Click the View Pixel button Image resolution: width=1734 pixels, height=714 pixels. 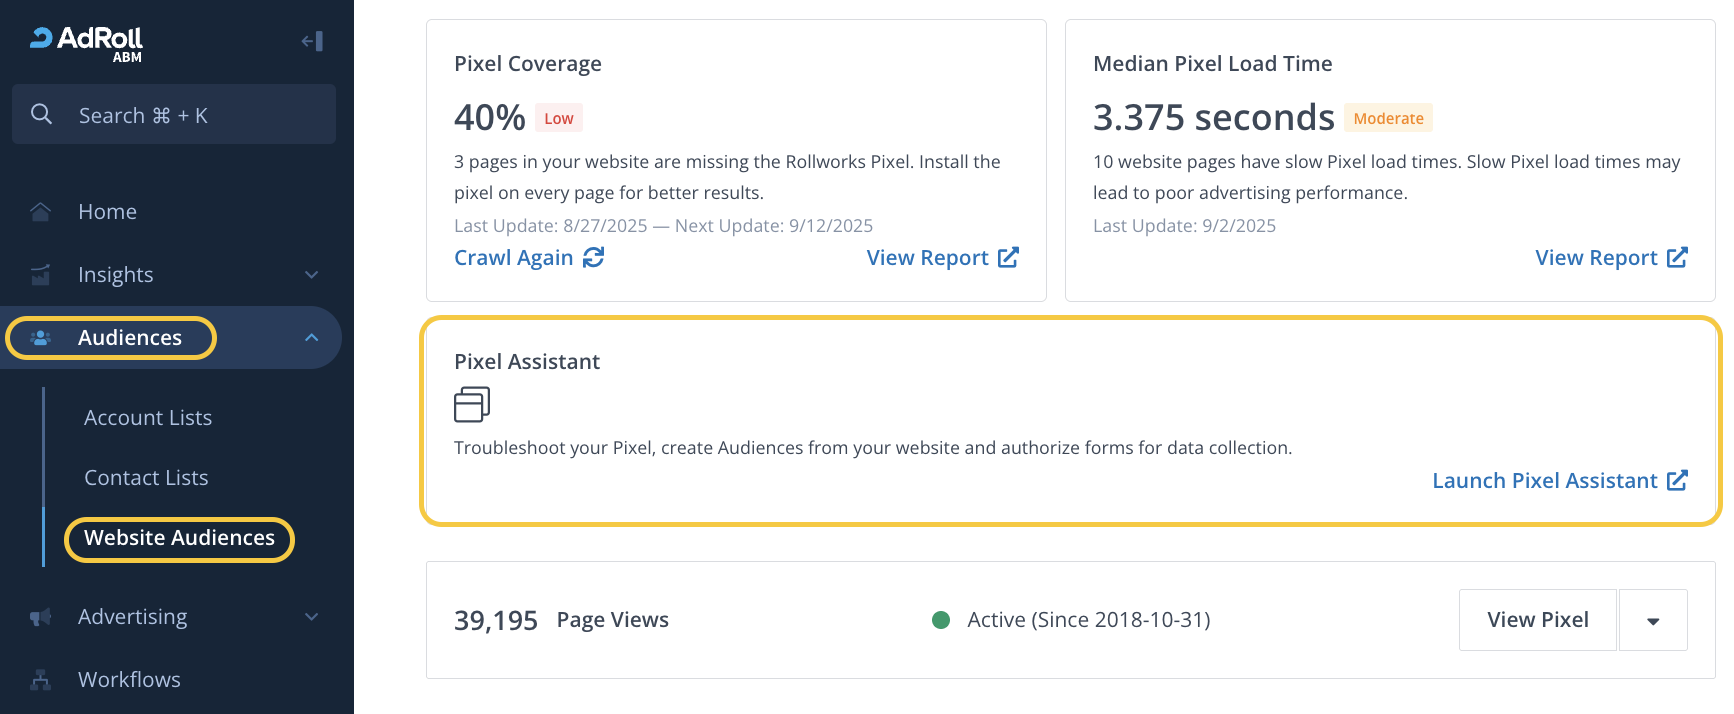tap(1538, 620)
